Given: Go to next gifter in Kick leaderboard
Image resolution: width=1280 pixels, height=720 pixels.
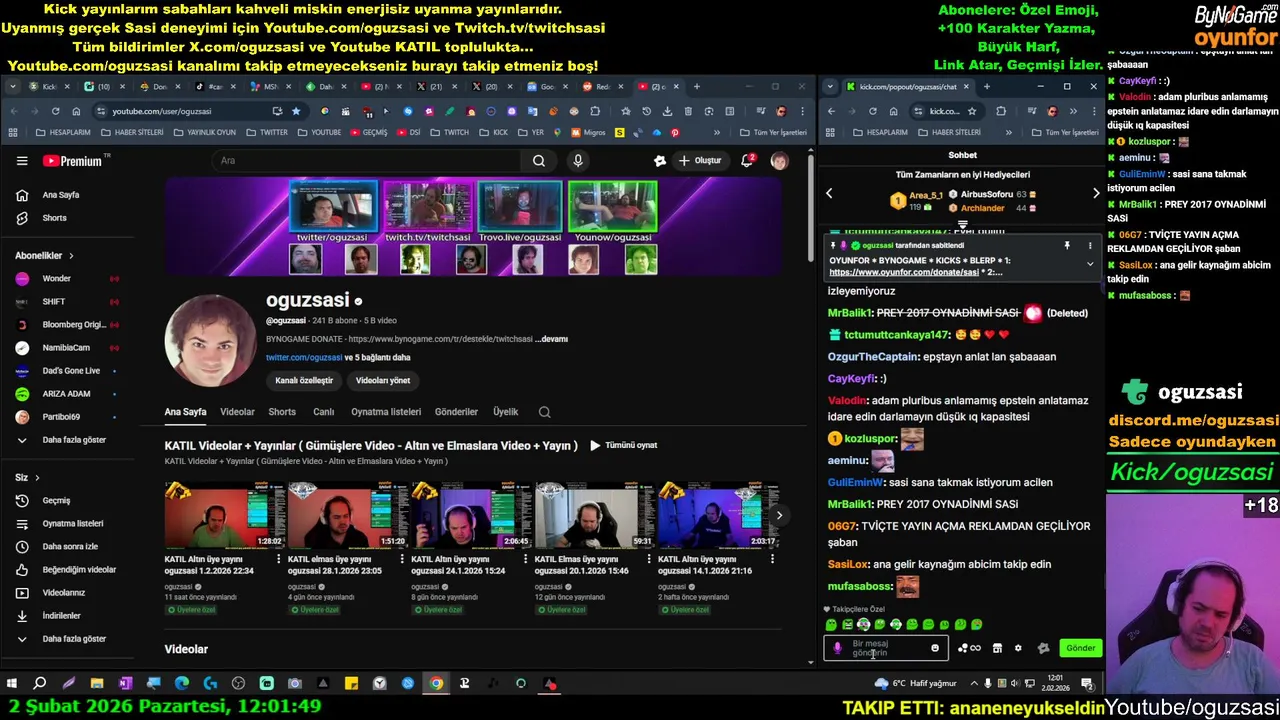Looking at the screenshot, I should (1096, 193).
